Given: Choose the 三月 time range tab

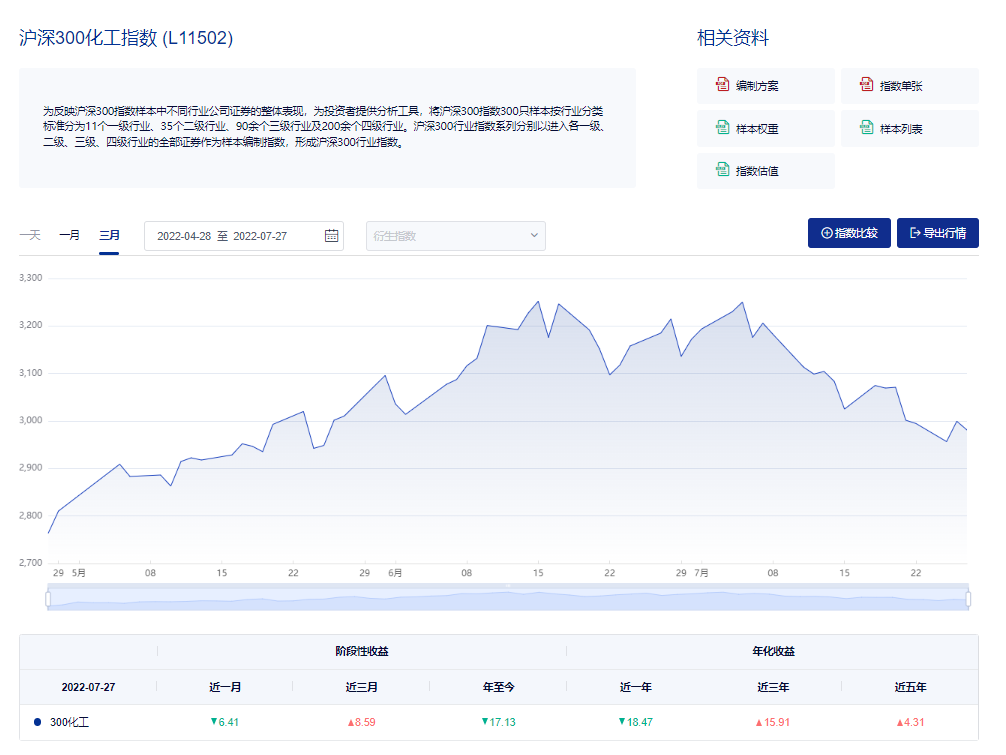Looking at the screenshot, I should click(x=109, y=235).
